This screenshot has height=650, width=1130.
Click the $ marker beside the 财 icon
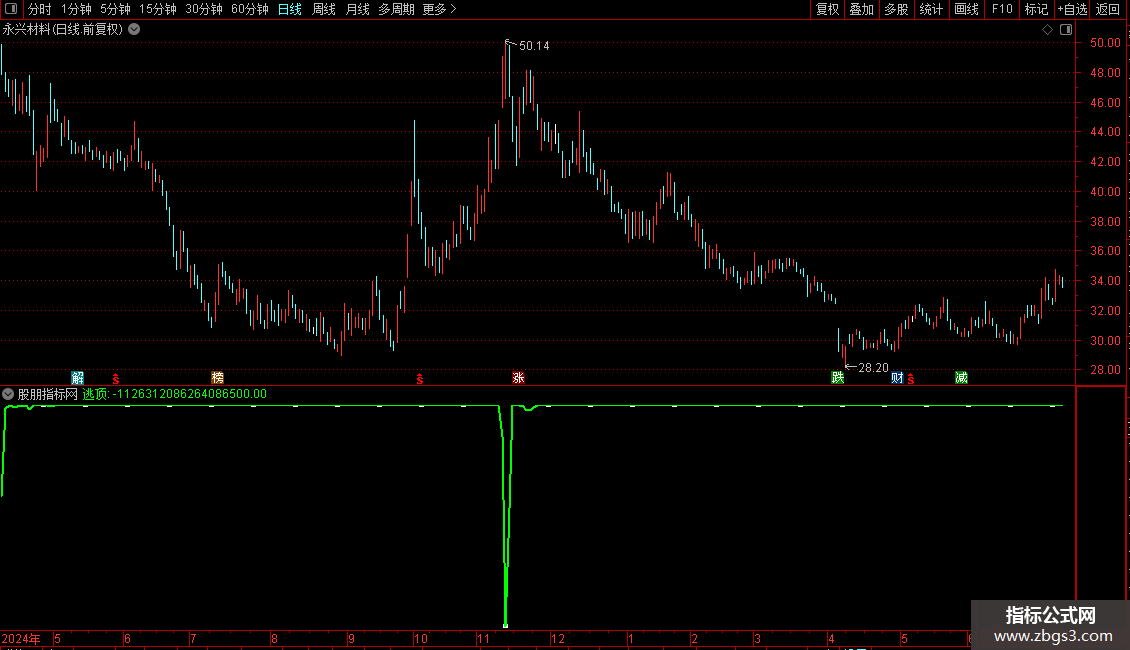[911, 379]
